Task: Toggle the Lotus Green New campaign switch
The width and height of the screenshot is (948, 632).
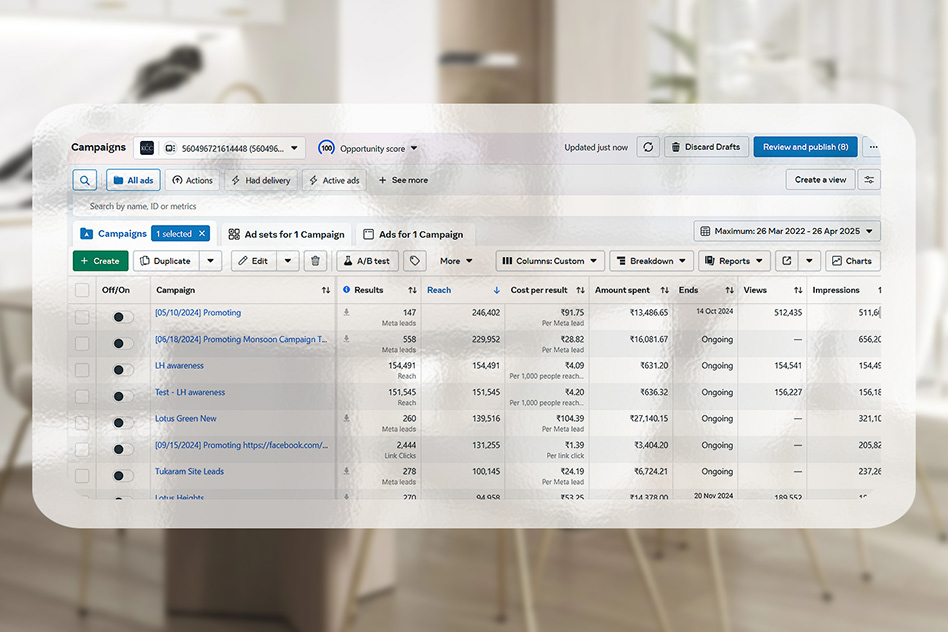Action: tap(123, 423)
